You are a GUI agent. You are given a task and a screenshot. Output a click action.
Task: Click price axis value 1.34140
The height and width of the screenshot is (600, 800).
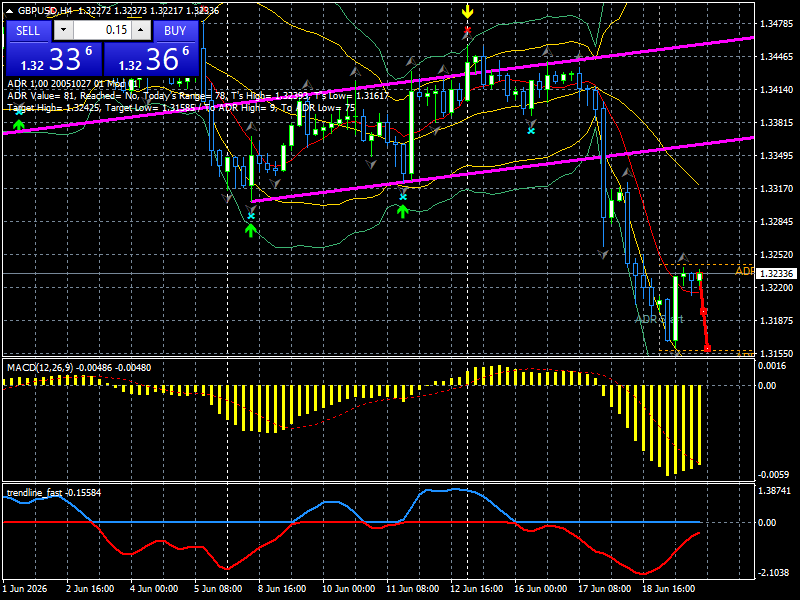777,90
